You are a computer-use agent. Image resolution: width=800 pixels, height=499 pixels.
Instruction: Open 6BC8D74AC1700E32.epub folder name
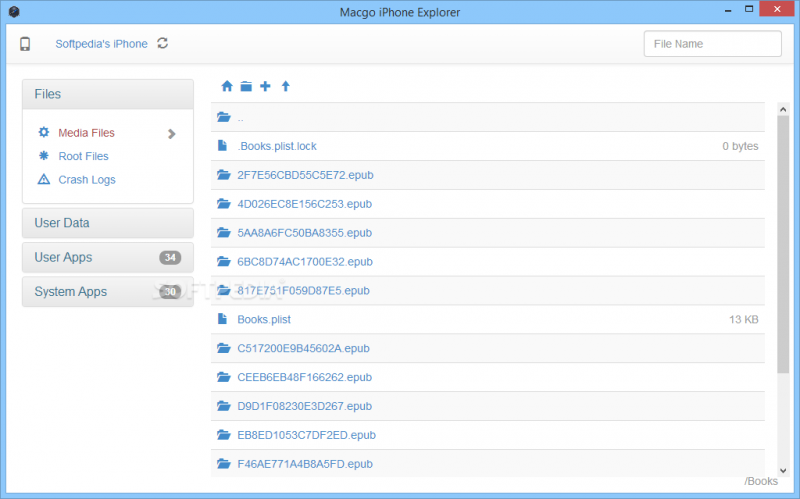click(305, 262)
